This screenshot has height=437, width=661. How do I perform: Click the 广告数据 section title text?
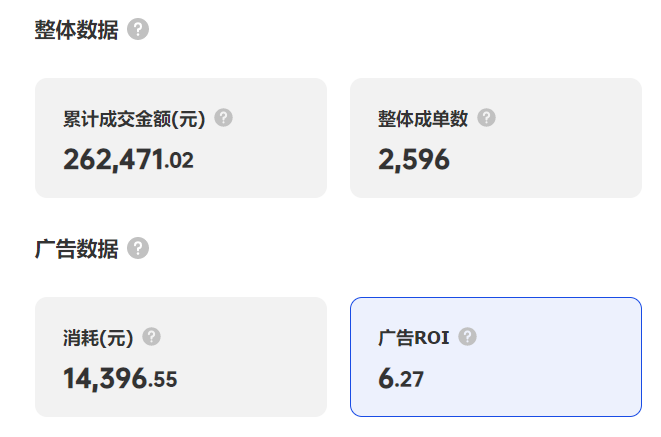coord(76,249)
